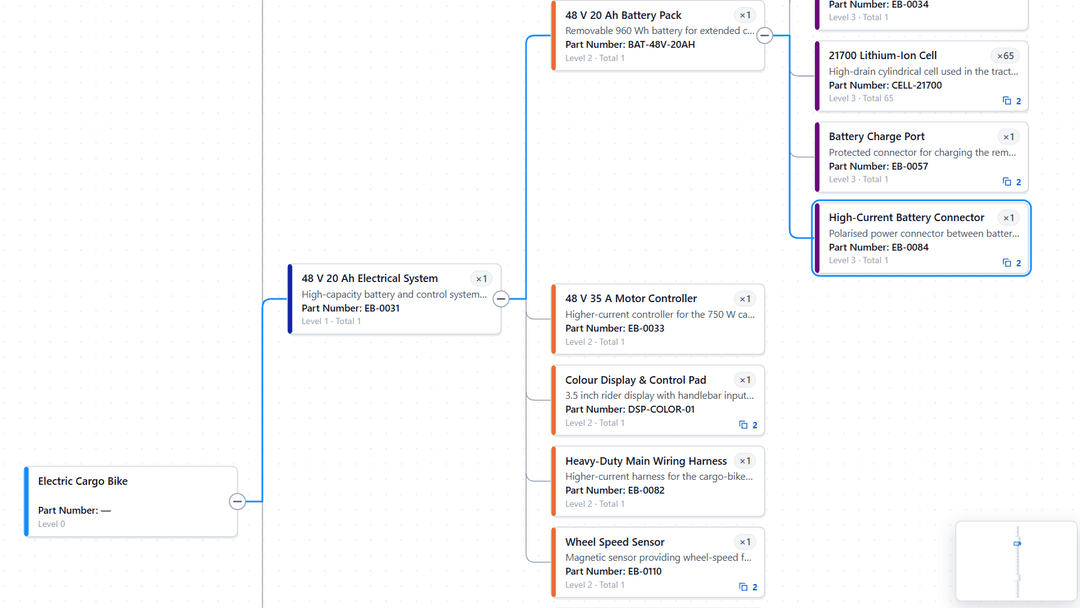The width and height of the screenshot is (1080, 608).
Task: Click duplicate icon on 21700 Lithium-Ion Cell
Action: click(1011, 101)
